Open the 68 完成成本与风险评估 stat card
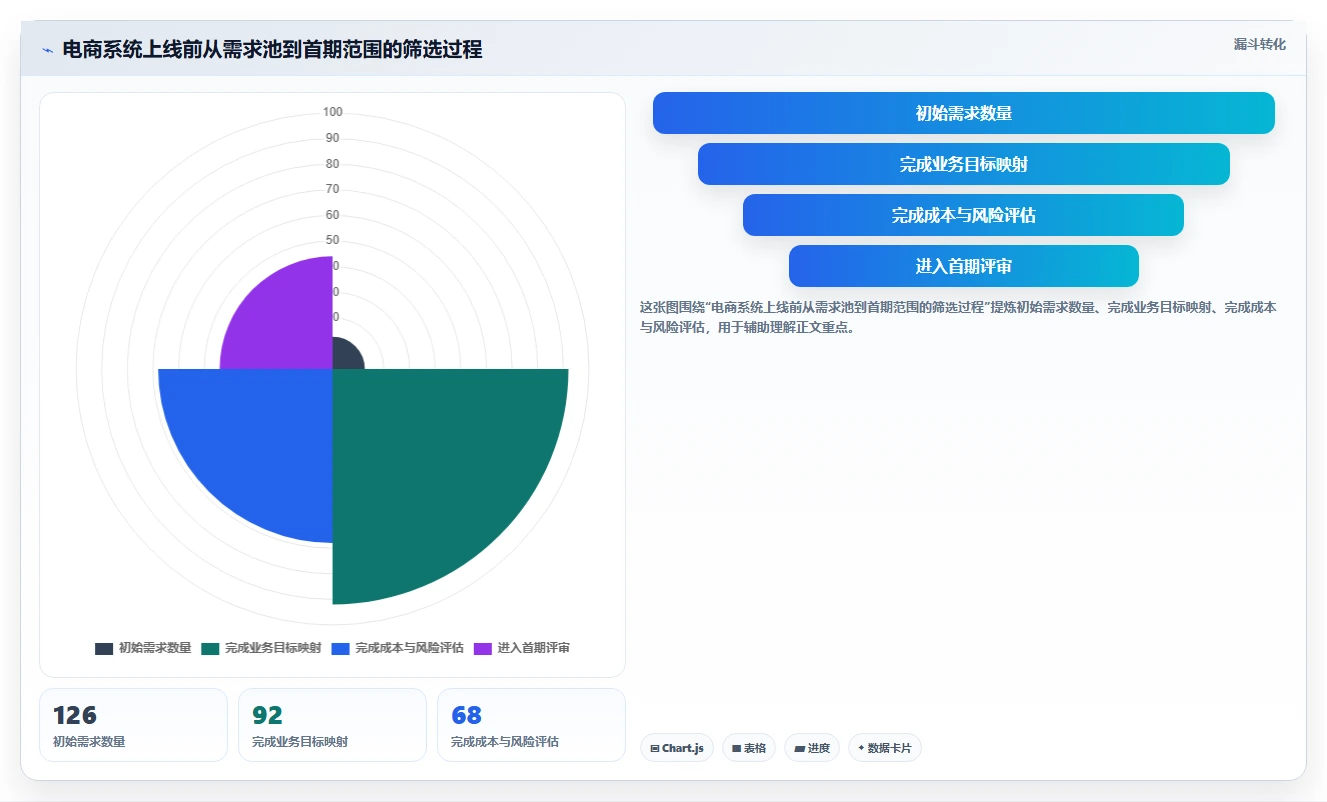The height and width of the screenshot is (802, 1327). [x=531, y=725]
